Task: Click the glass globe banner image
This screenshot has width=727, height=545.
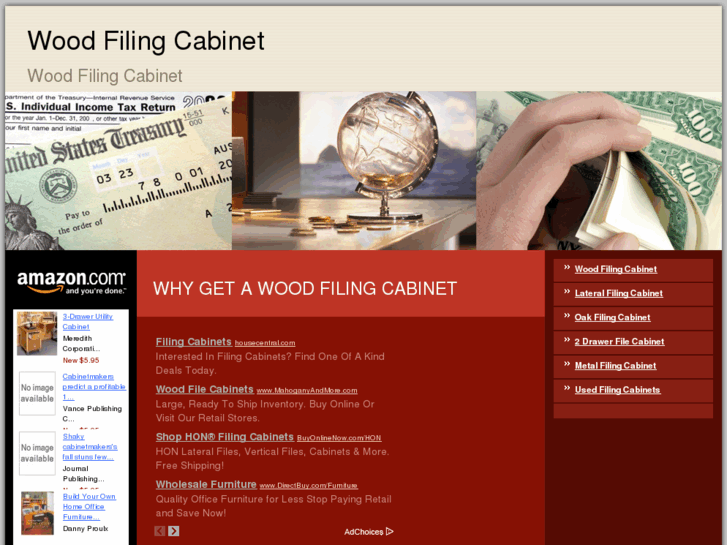Action: (x=354, y=171)
